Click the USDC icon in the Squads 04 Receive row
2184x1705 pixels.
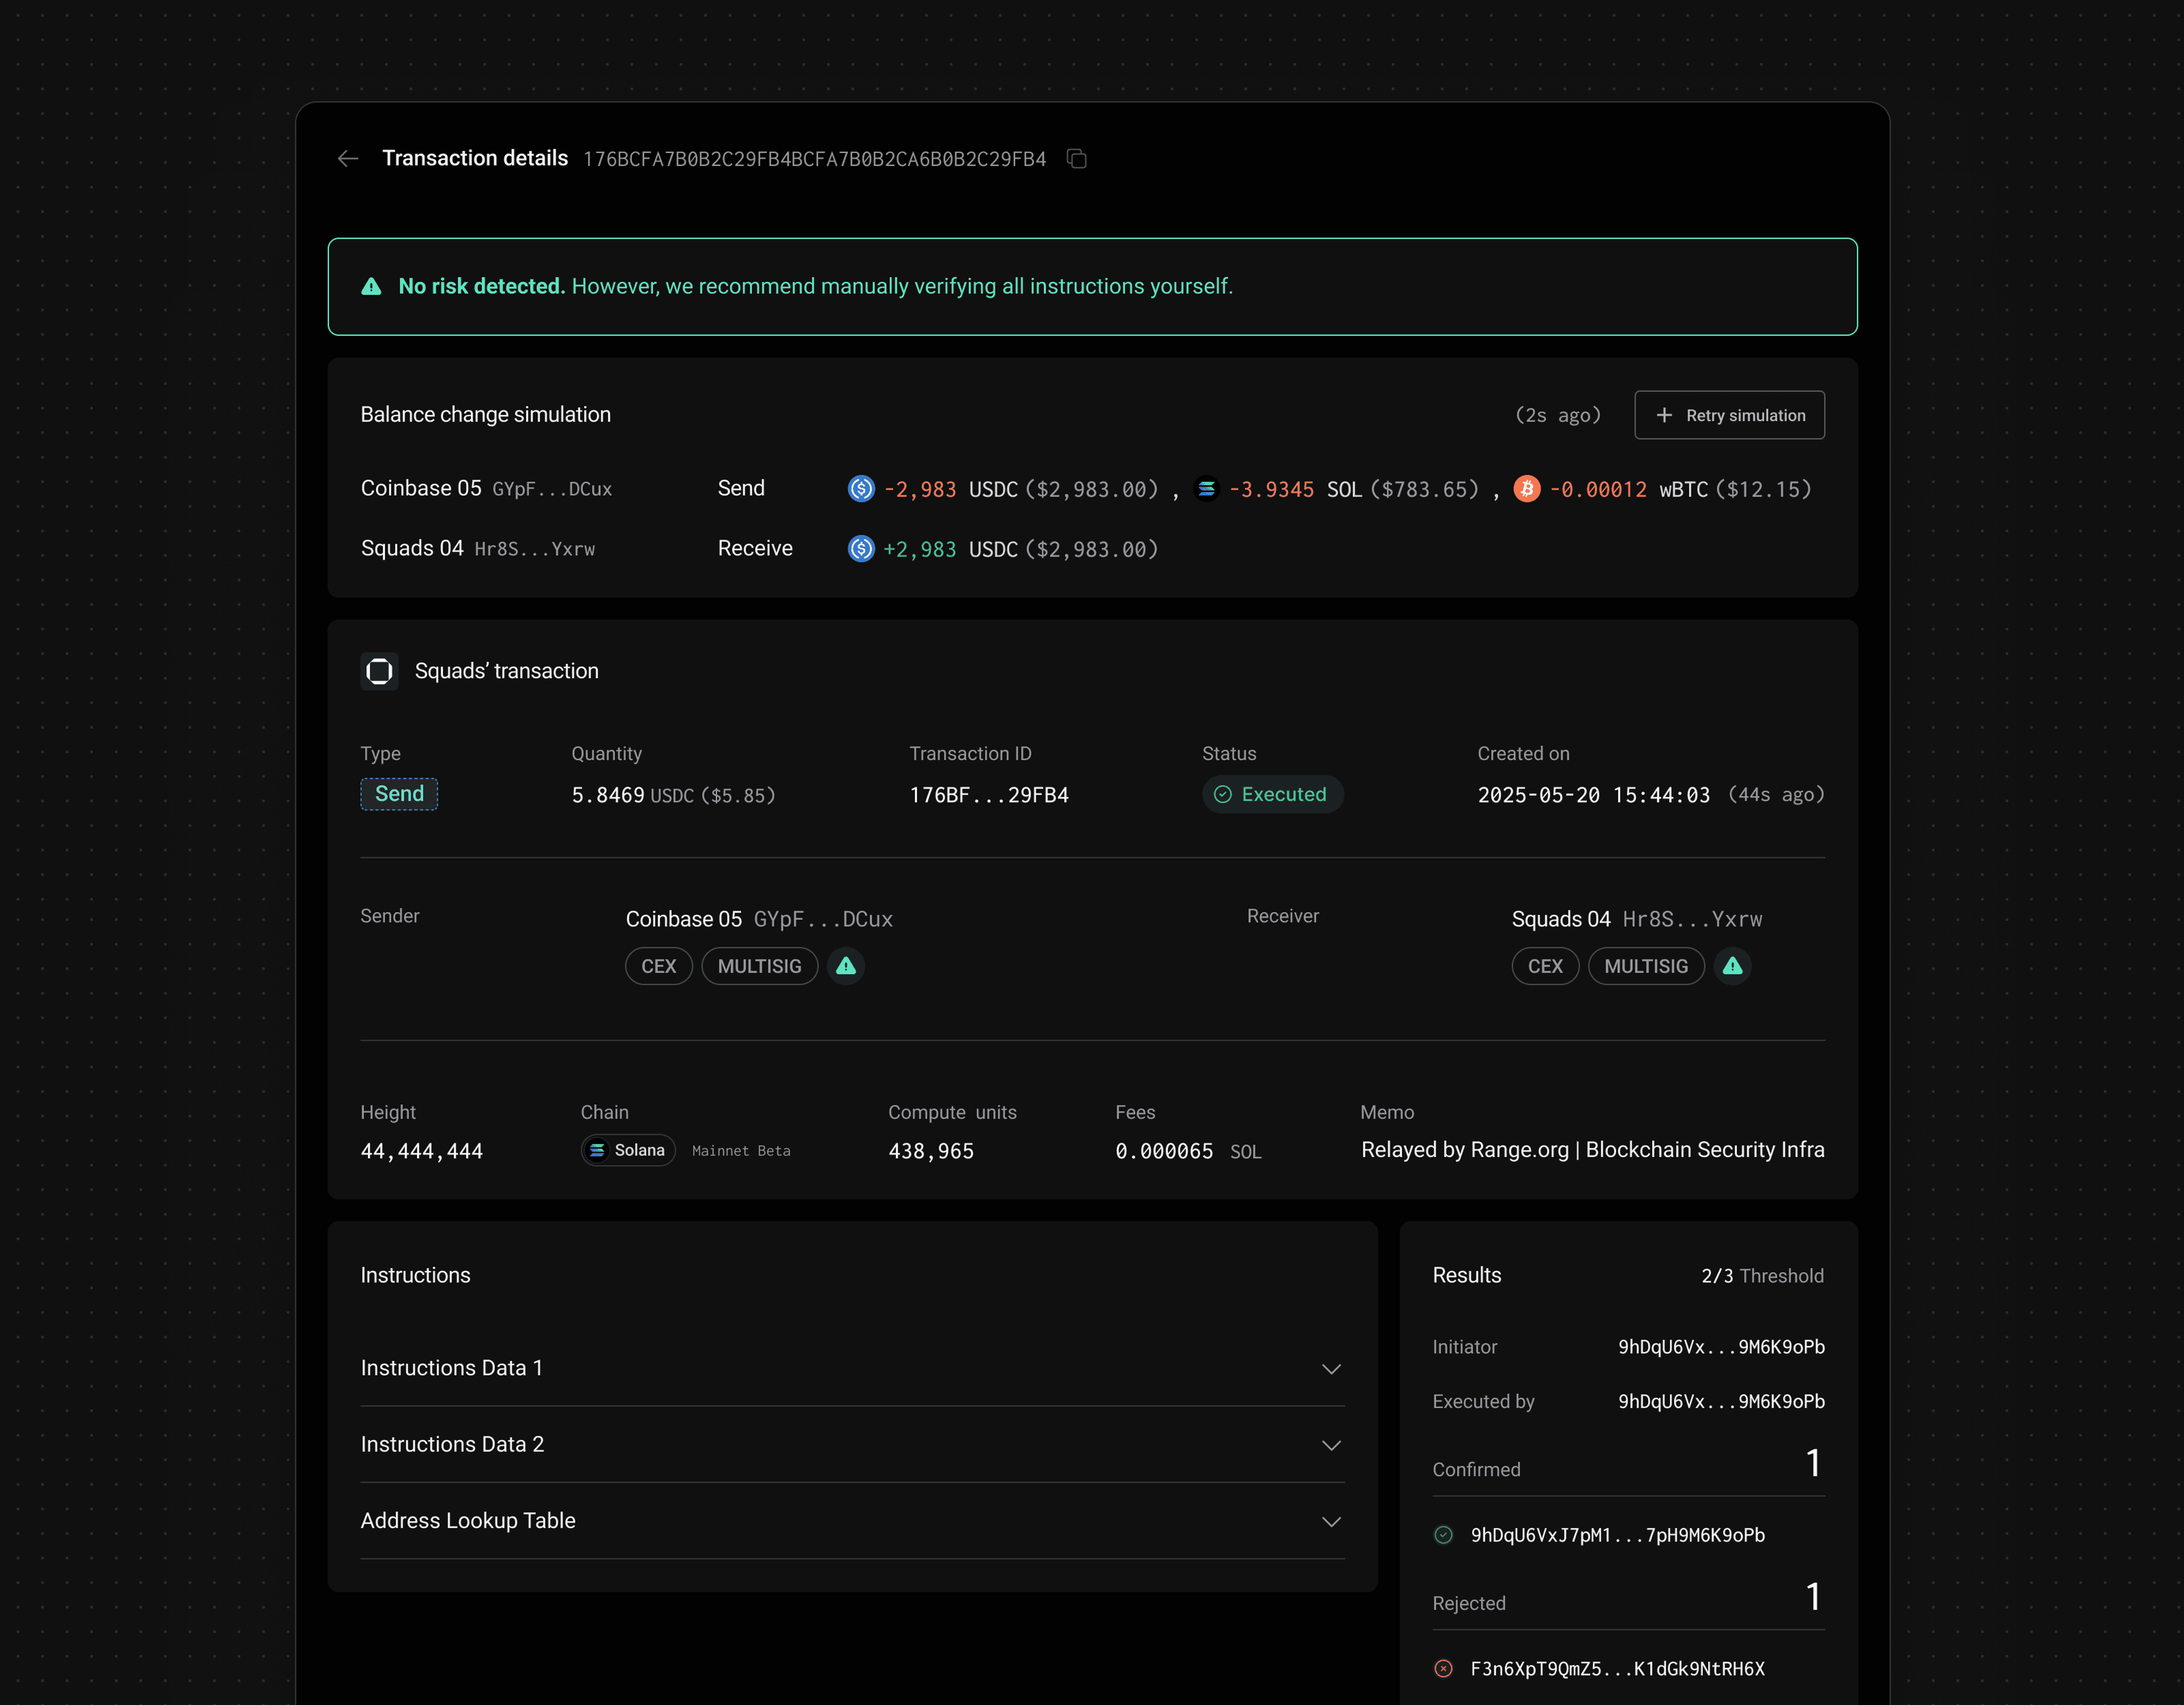pos(861,549)
